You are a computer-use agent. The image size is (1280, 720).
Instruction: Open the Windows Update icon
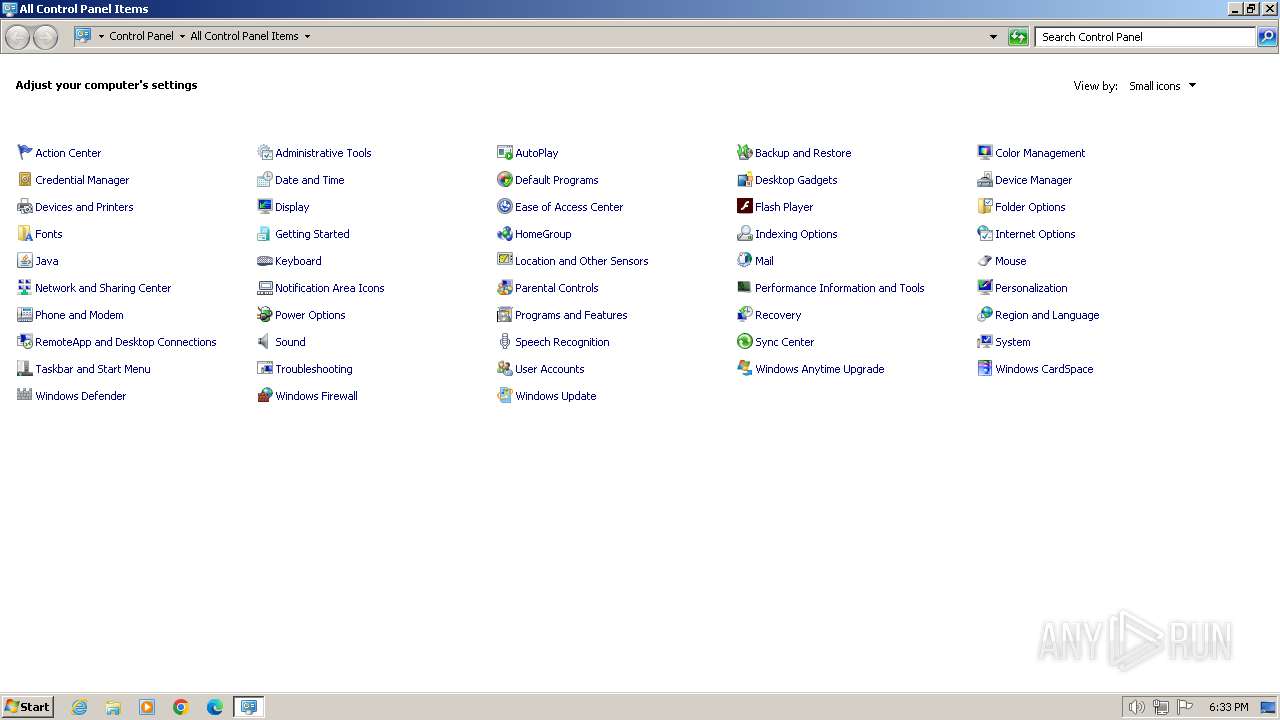(x=505, y=396)
